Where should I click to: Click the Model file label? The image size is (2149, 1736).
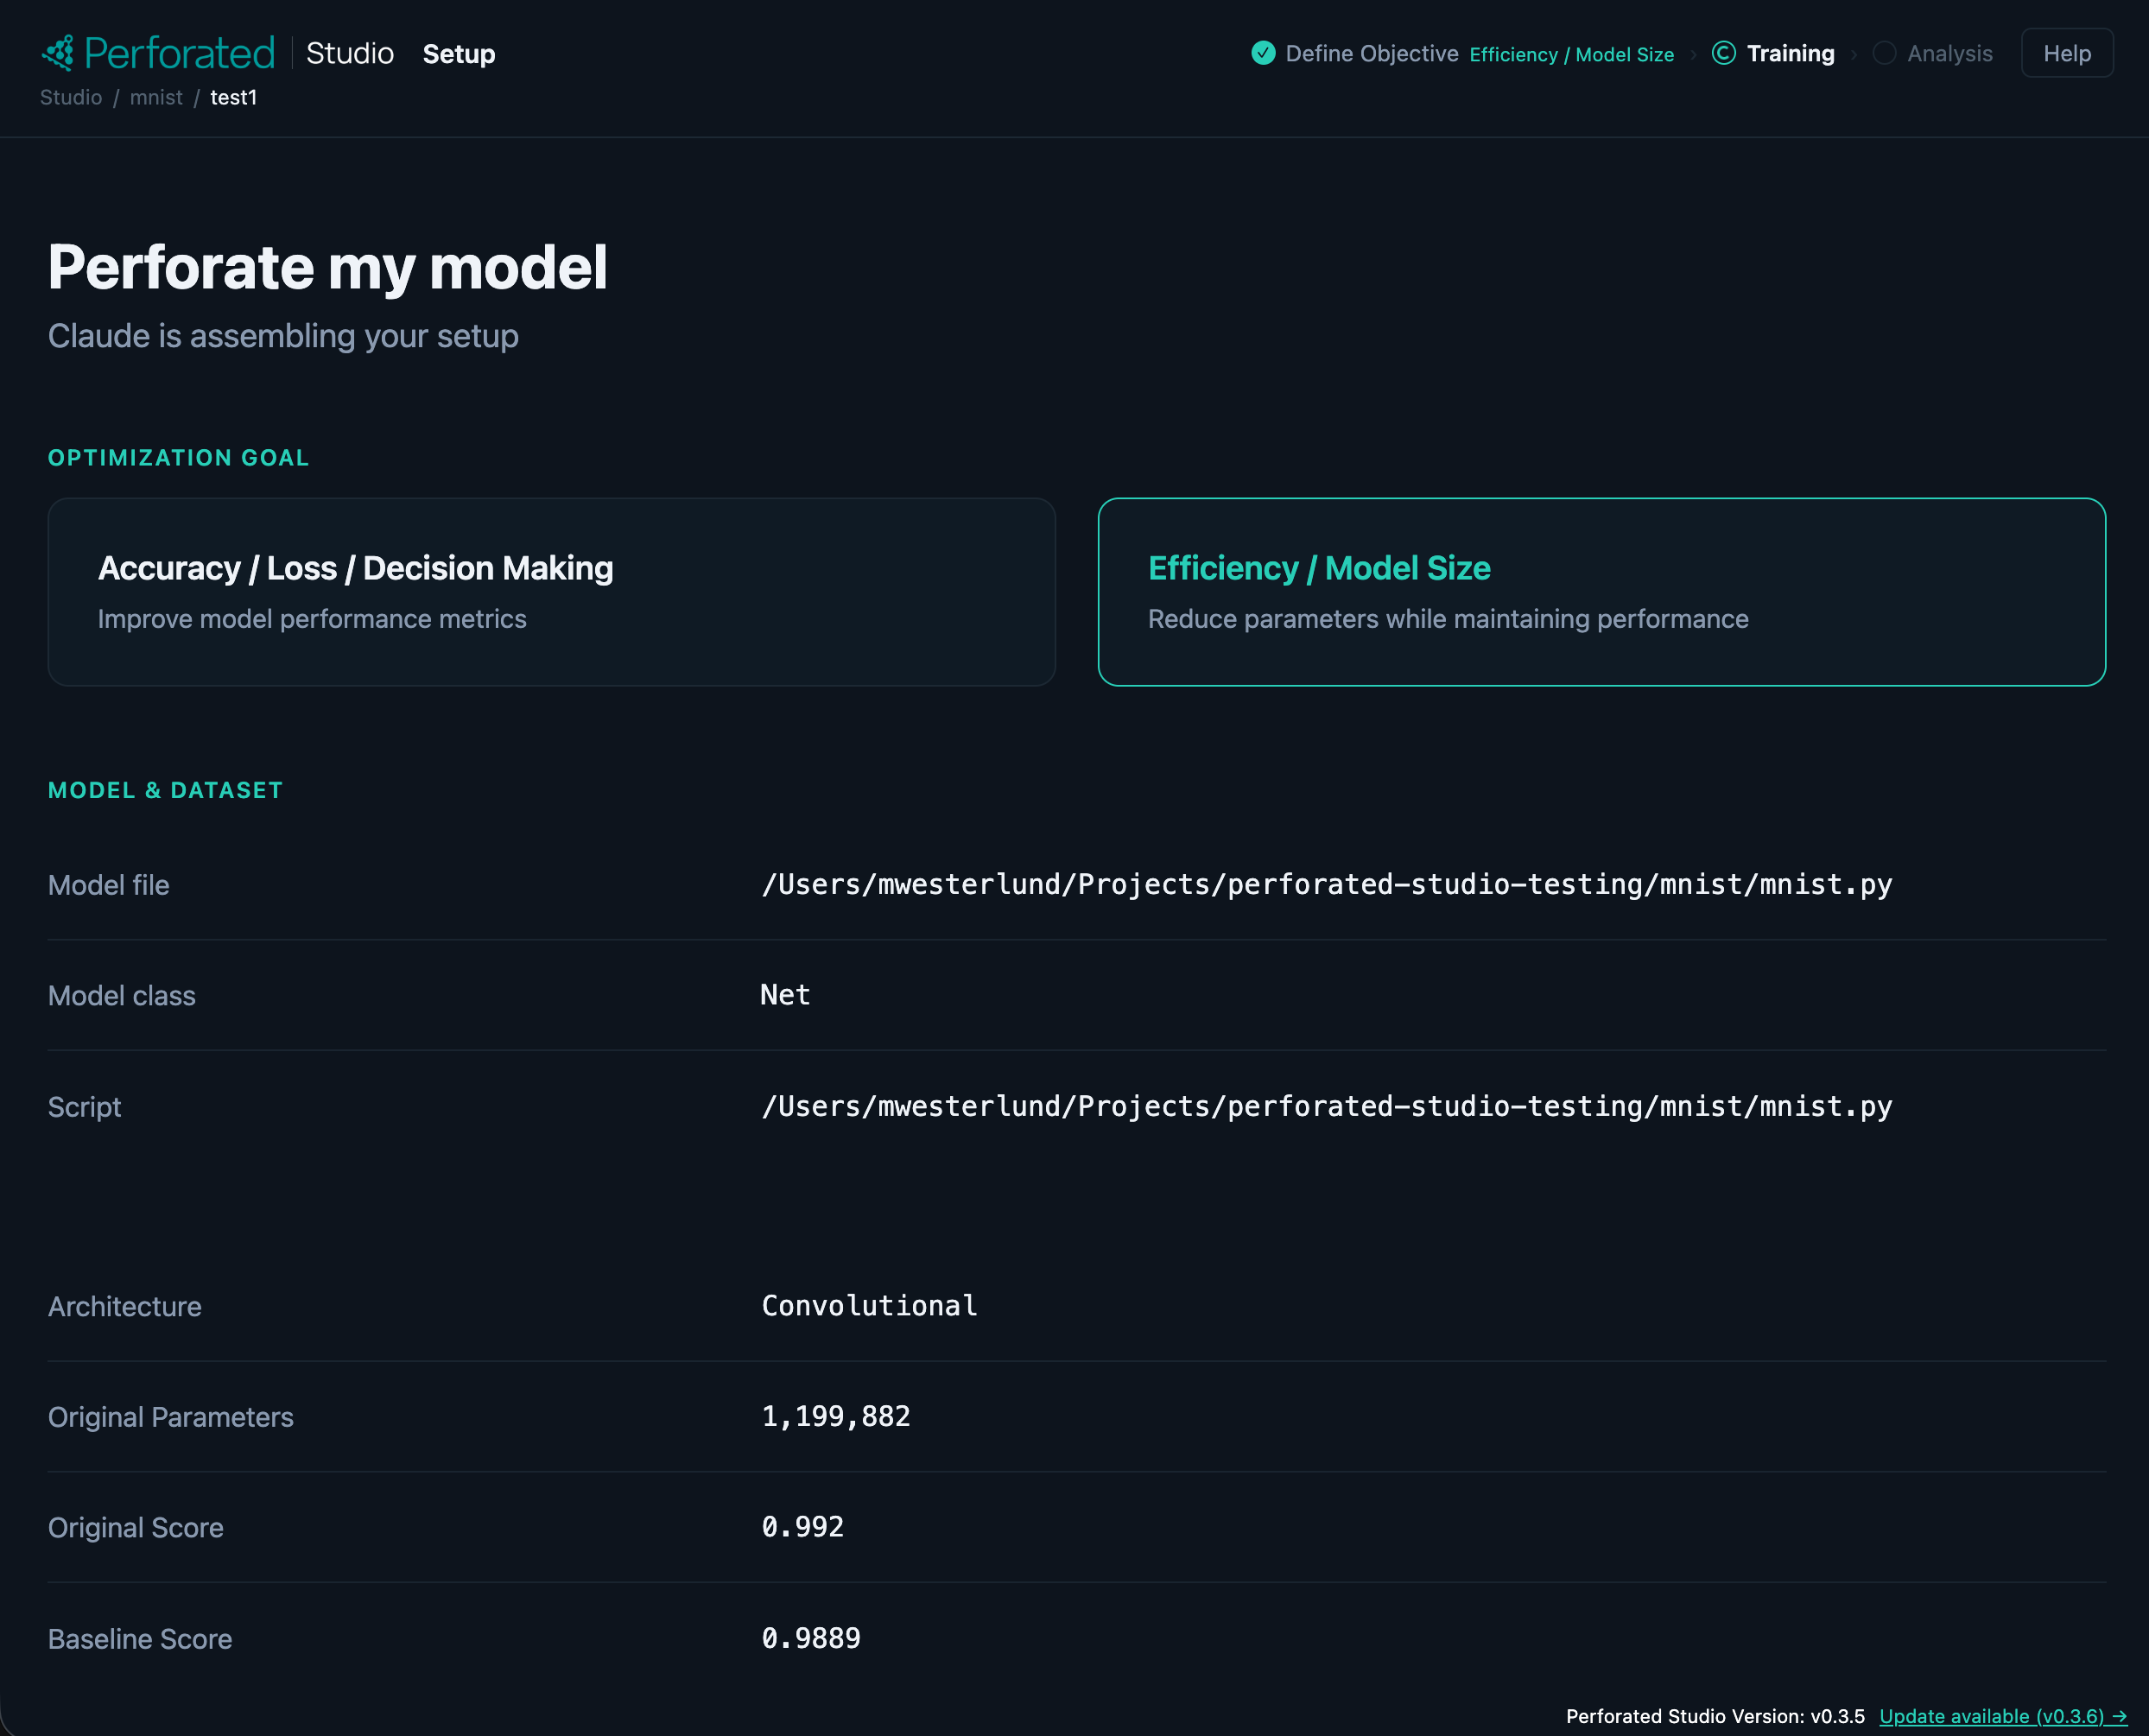pos(109,885)
